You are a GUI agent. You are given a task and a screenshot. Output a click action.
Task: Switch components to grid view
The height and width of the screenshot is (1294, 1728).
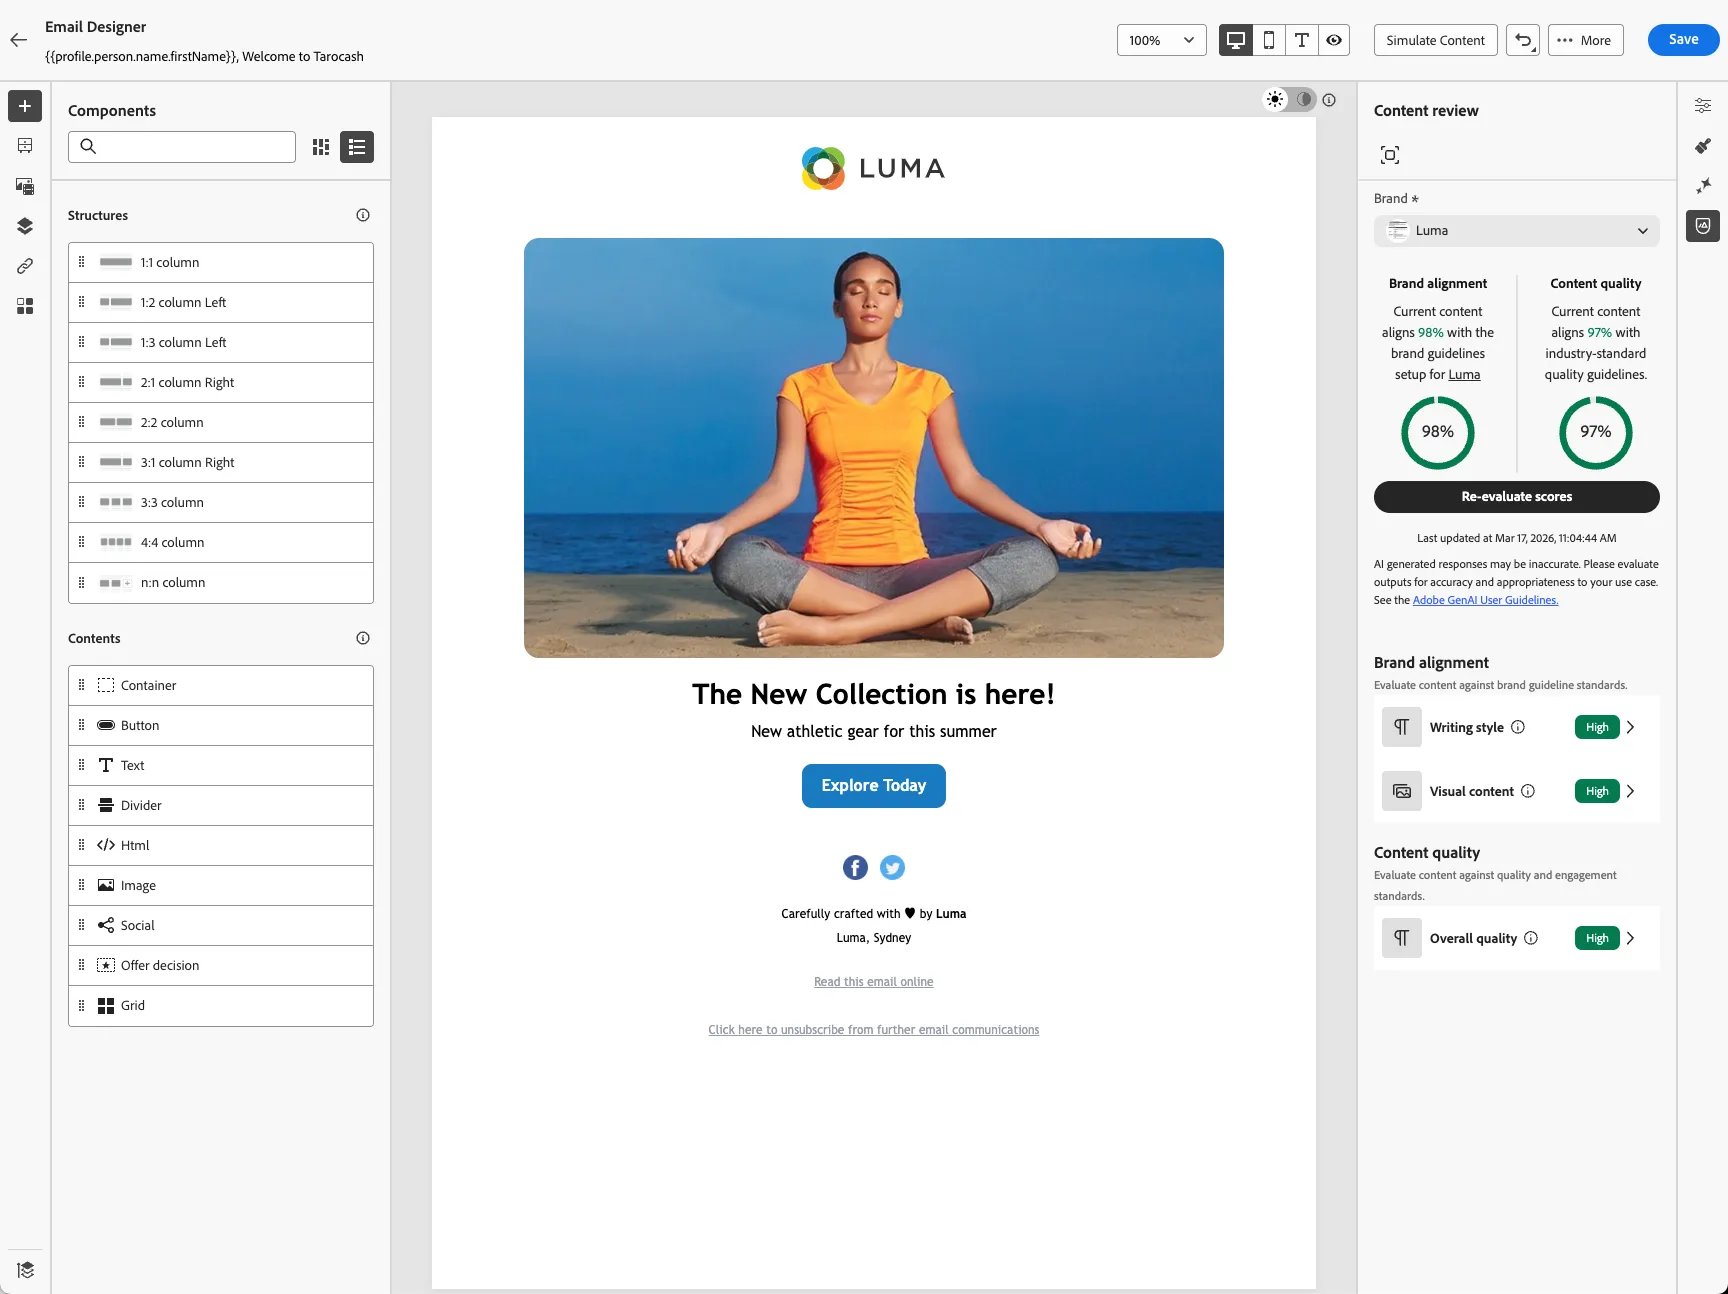pos(321,147)
